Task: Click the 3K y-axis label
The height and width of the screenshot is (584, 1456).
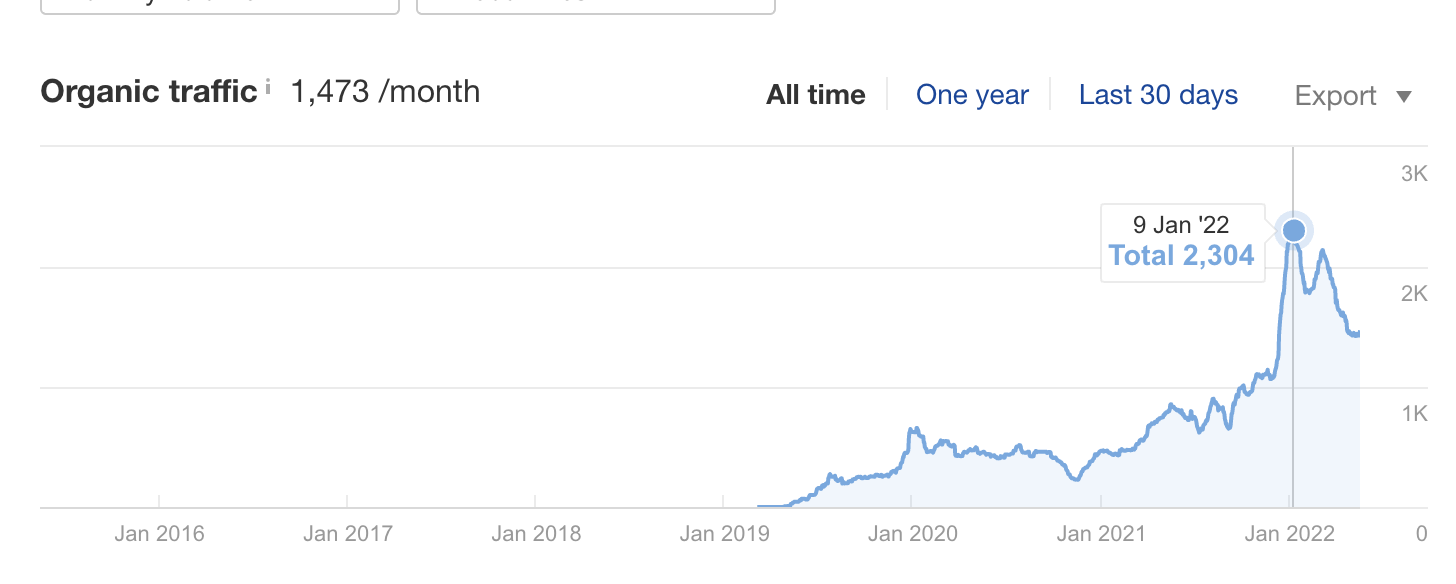Action: tap(1413, 174)
